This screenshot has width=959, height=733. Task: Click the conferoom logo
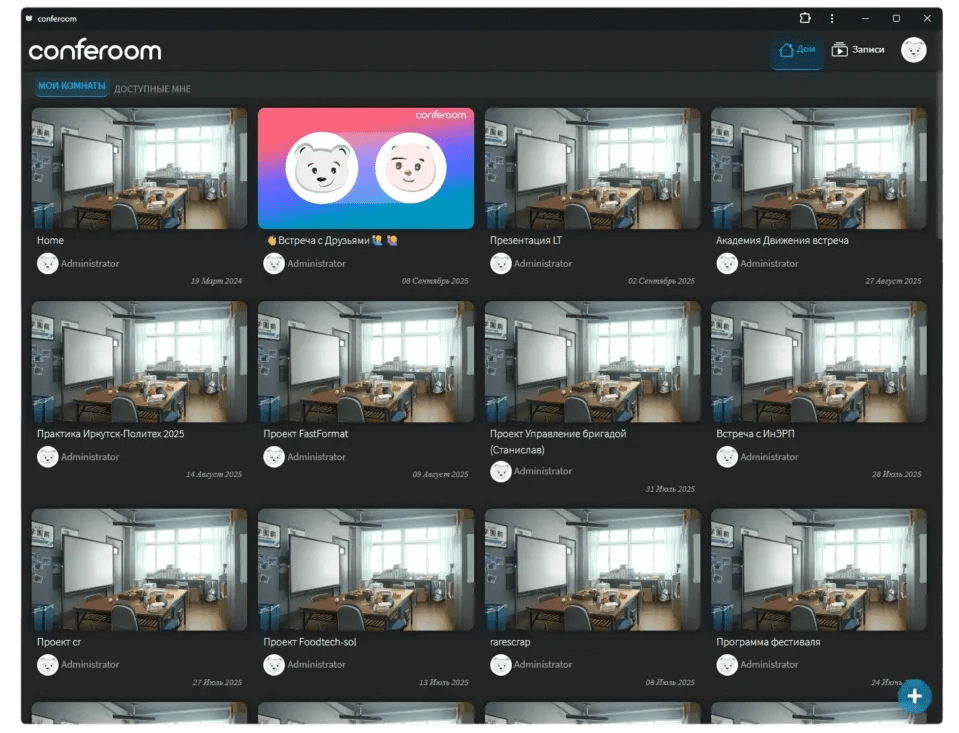click(95, 51)
